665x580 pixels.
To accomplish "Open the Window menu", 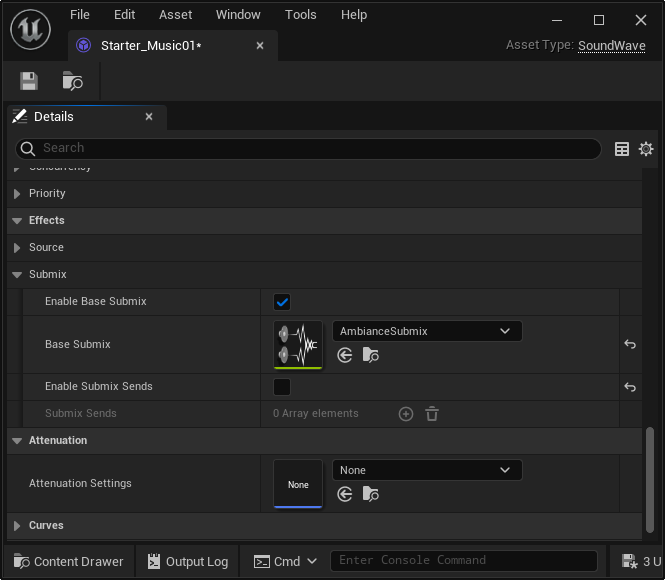I will click(x=238, y=15).
